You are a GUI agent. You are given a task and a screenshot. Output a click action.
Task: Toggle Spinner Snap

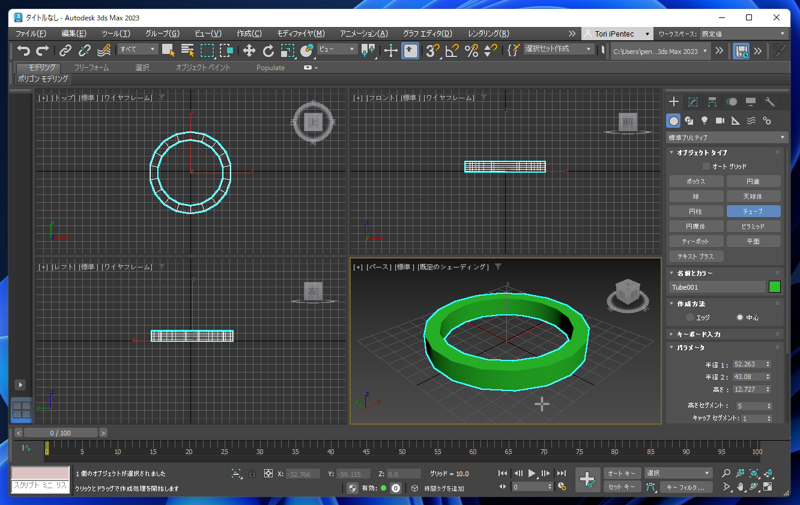pyautogui.click(x=490, y=50)
